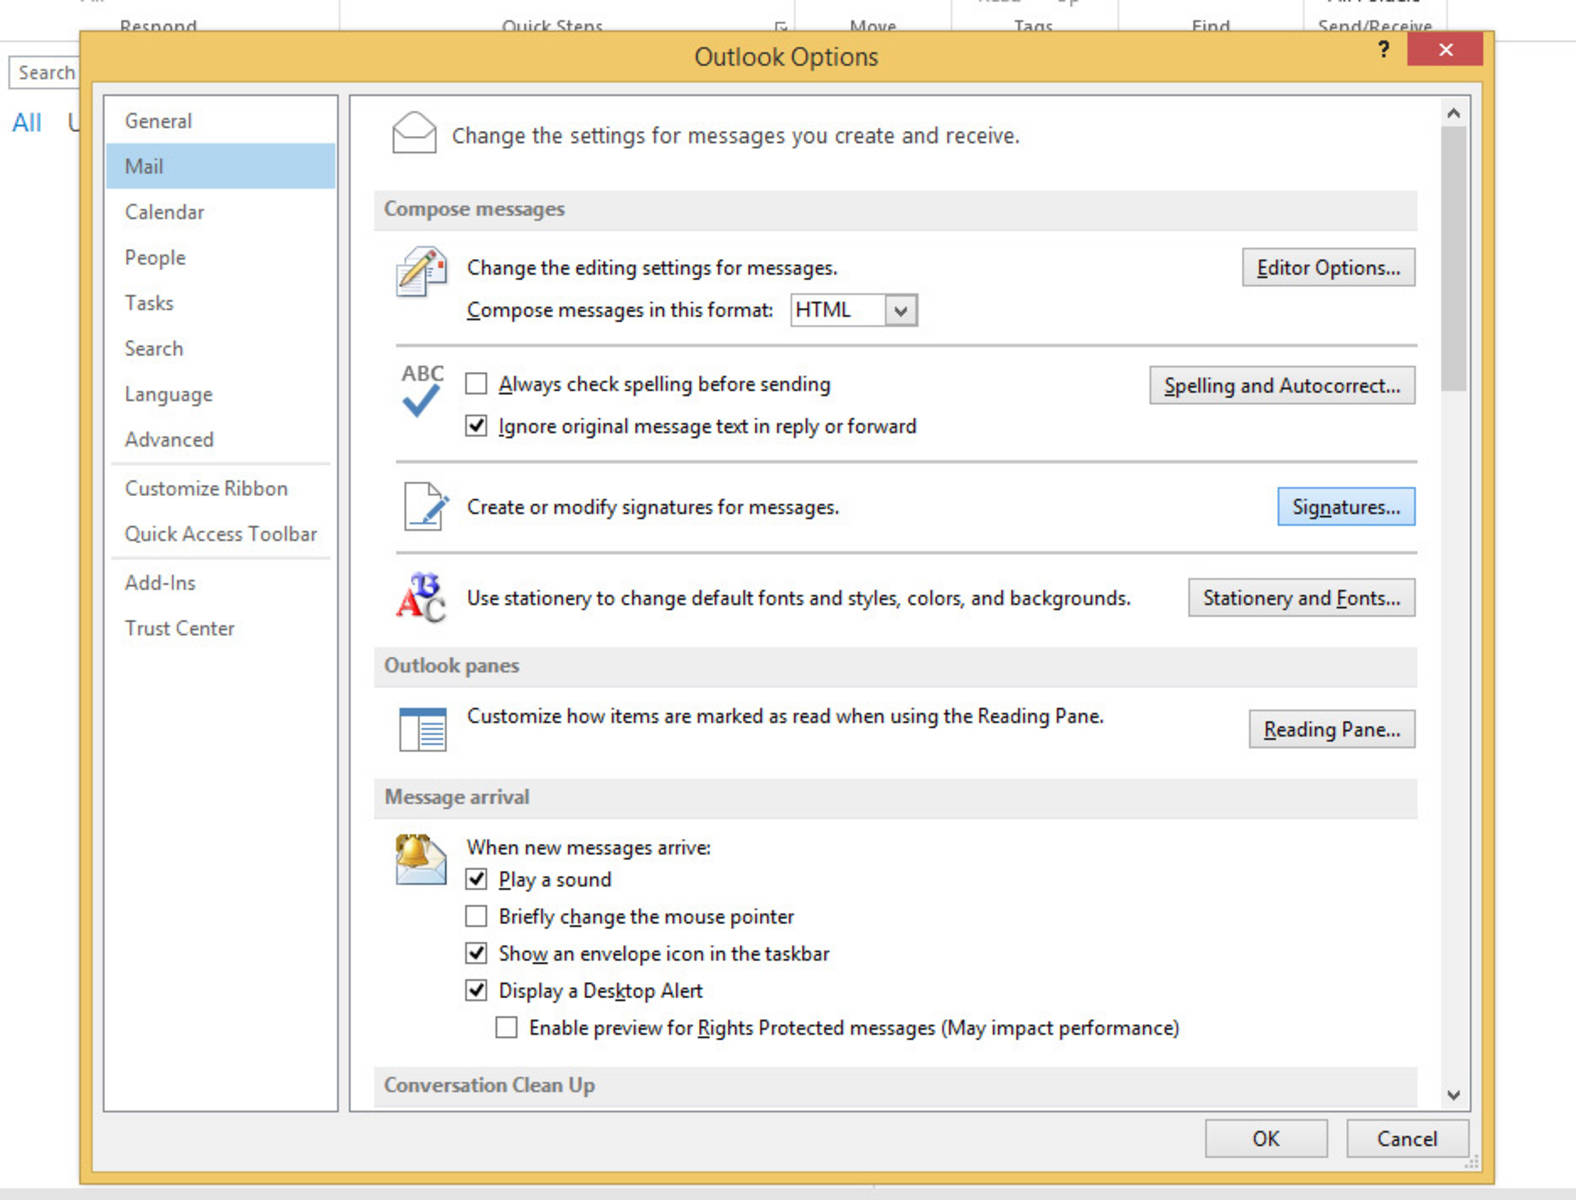The height and width of the screenshot is (1200, 1576).
Task: Open Spelling and Autocorrect settings
Action: tap(1282, 385)
